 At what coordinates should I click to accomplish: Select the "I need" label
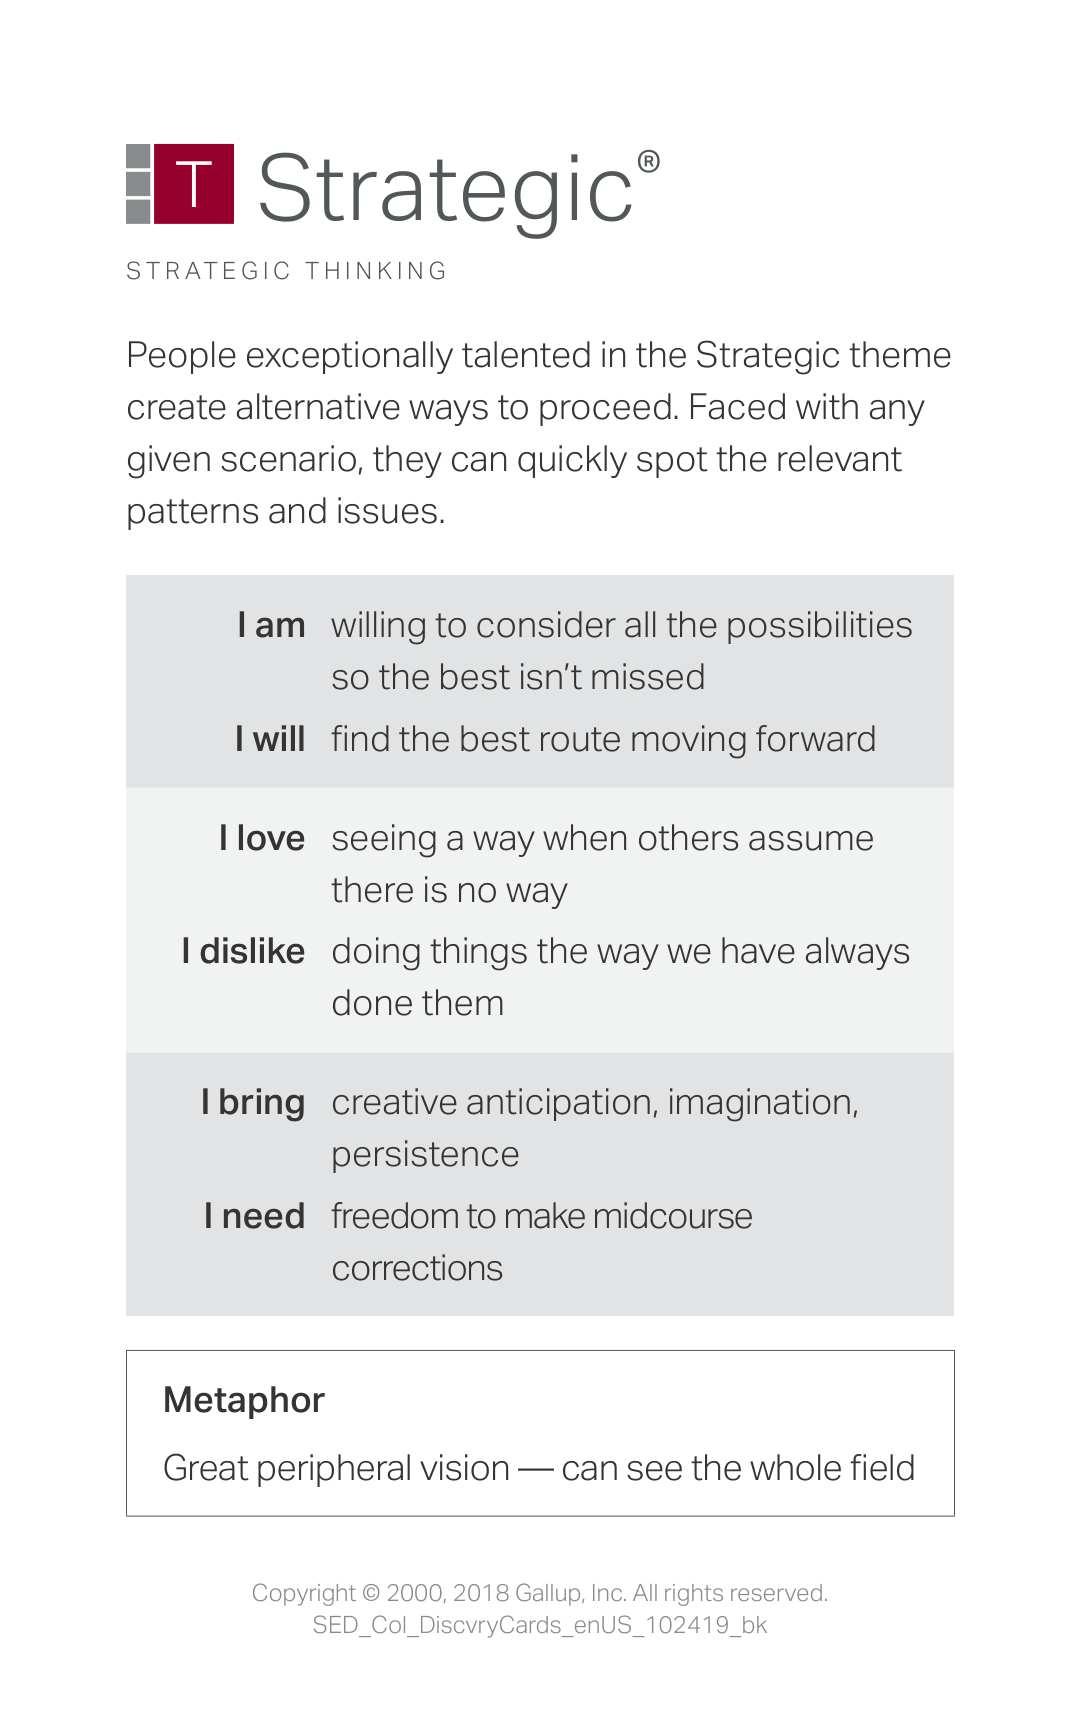click(254, 1216)
